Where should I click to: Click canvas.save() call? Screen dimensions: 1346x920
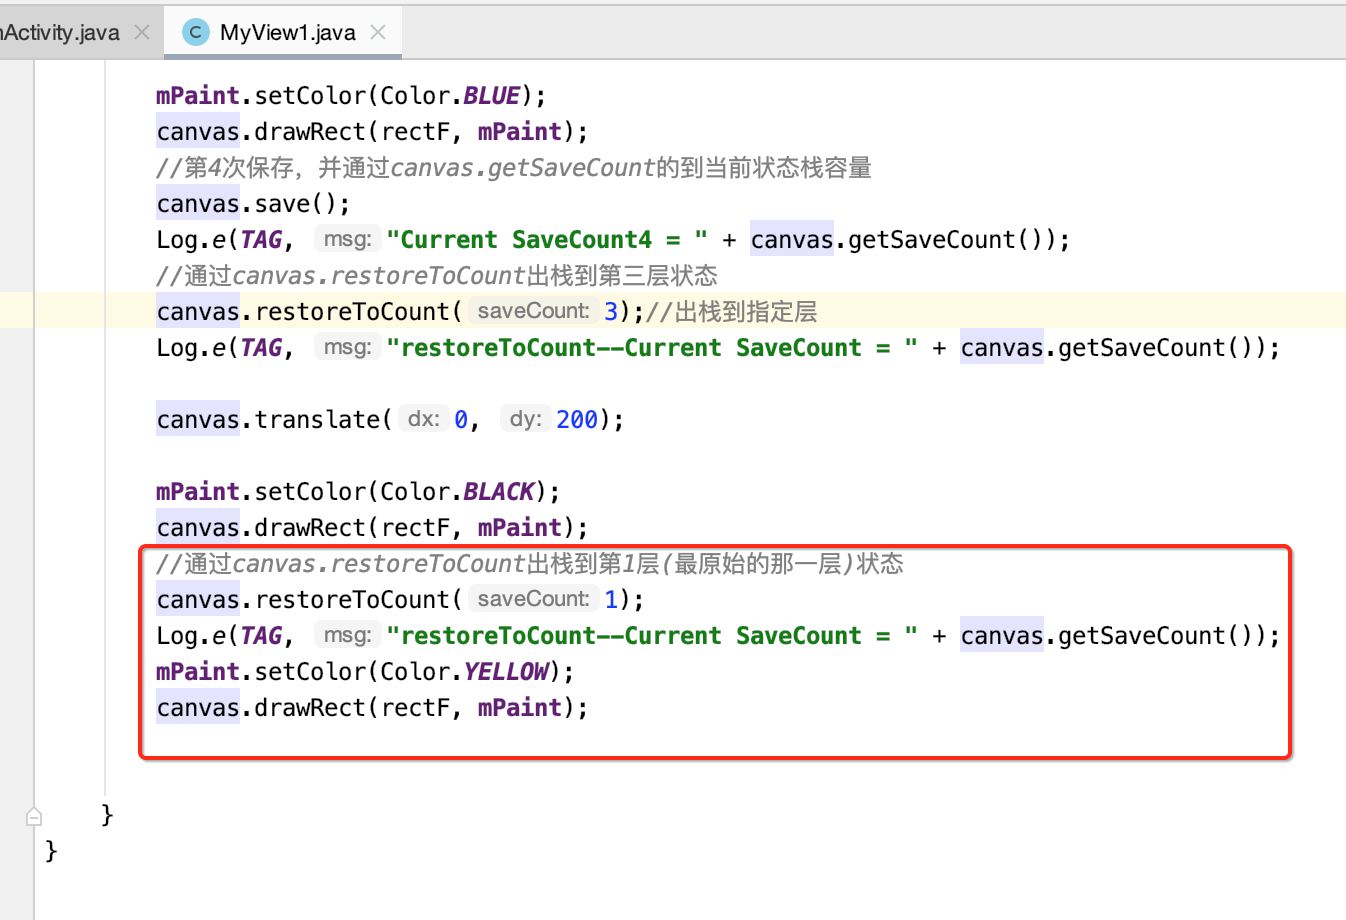click(x=253, y=203)
